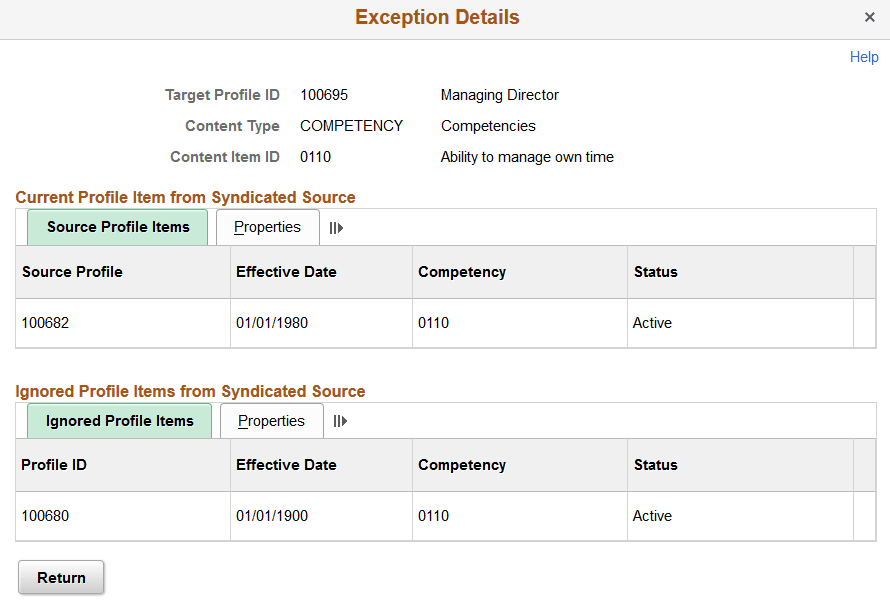
Task: Close the Exception Details dialog
Action: [x=870, y=17]
